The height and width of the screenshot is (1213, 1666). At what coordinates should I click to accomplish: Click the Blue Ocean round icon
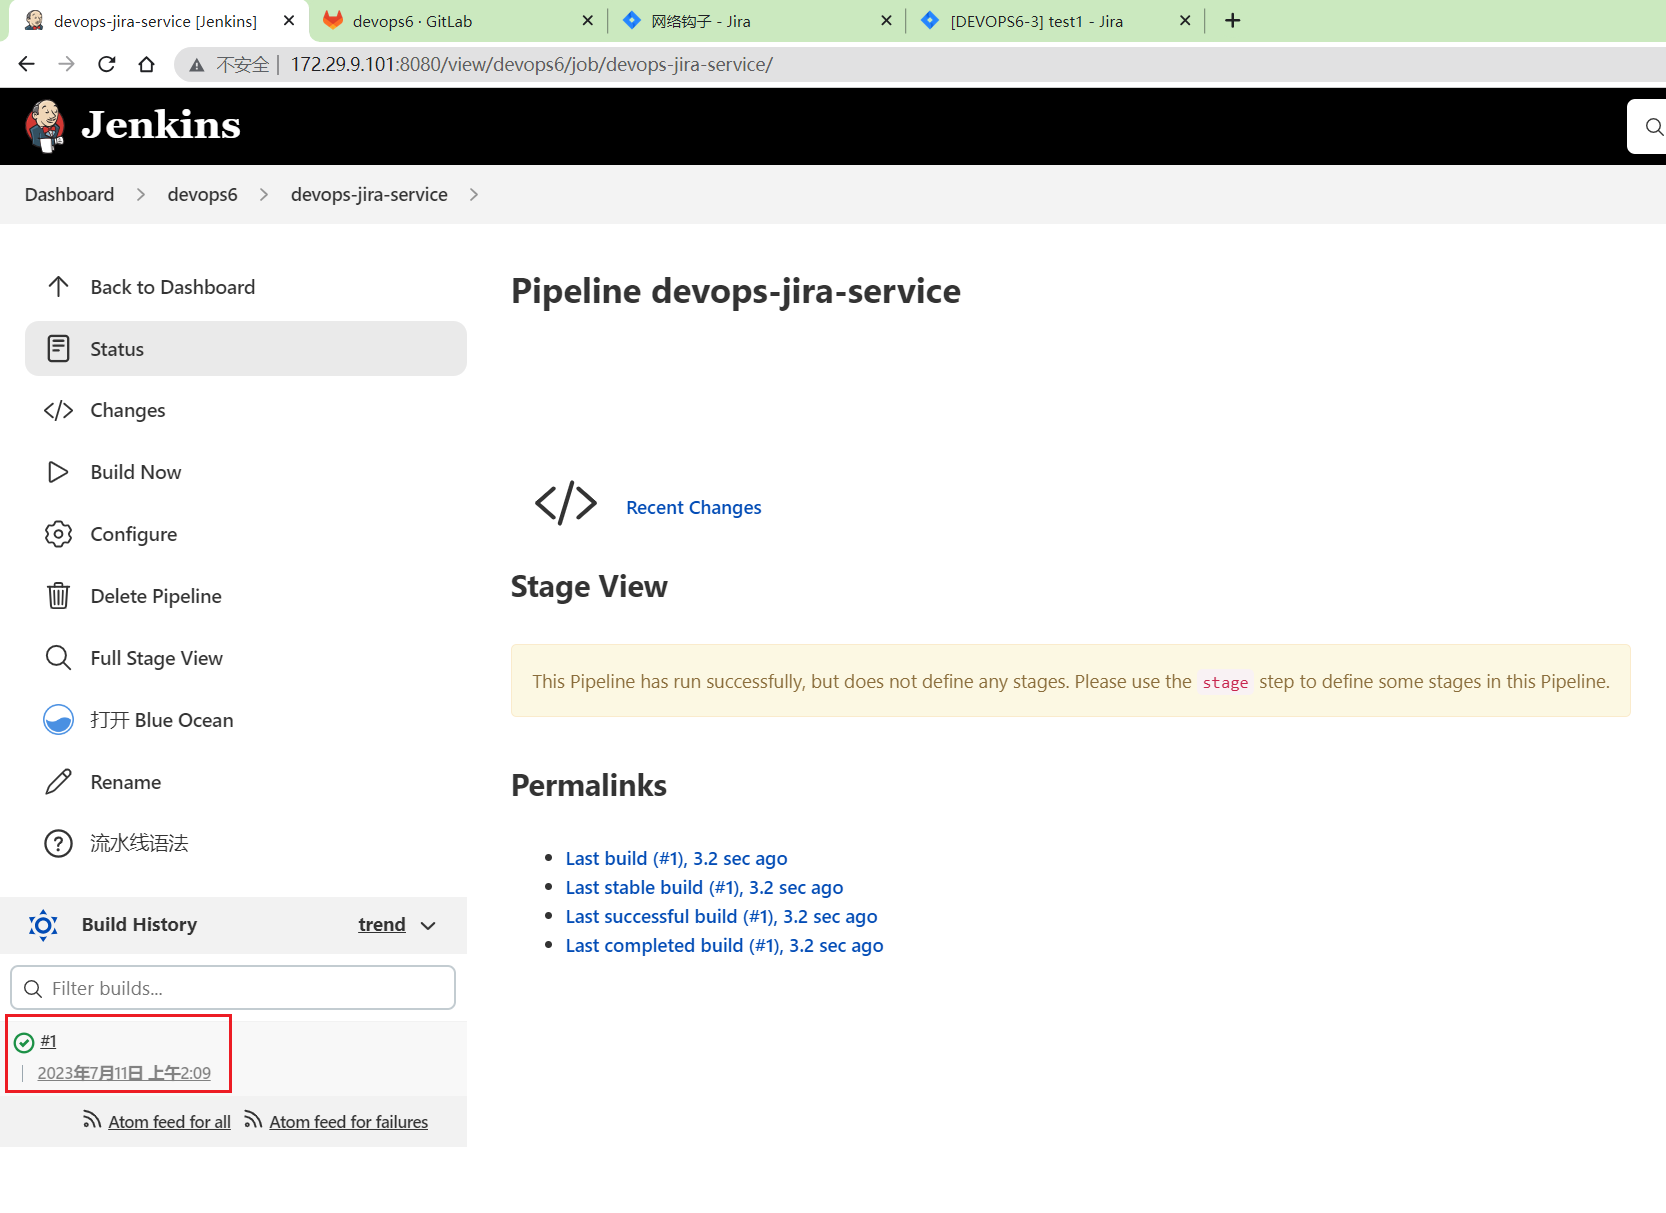[58, 720]
